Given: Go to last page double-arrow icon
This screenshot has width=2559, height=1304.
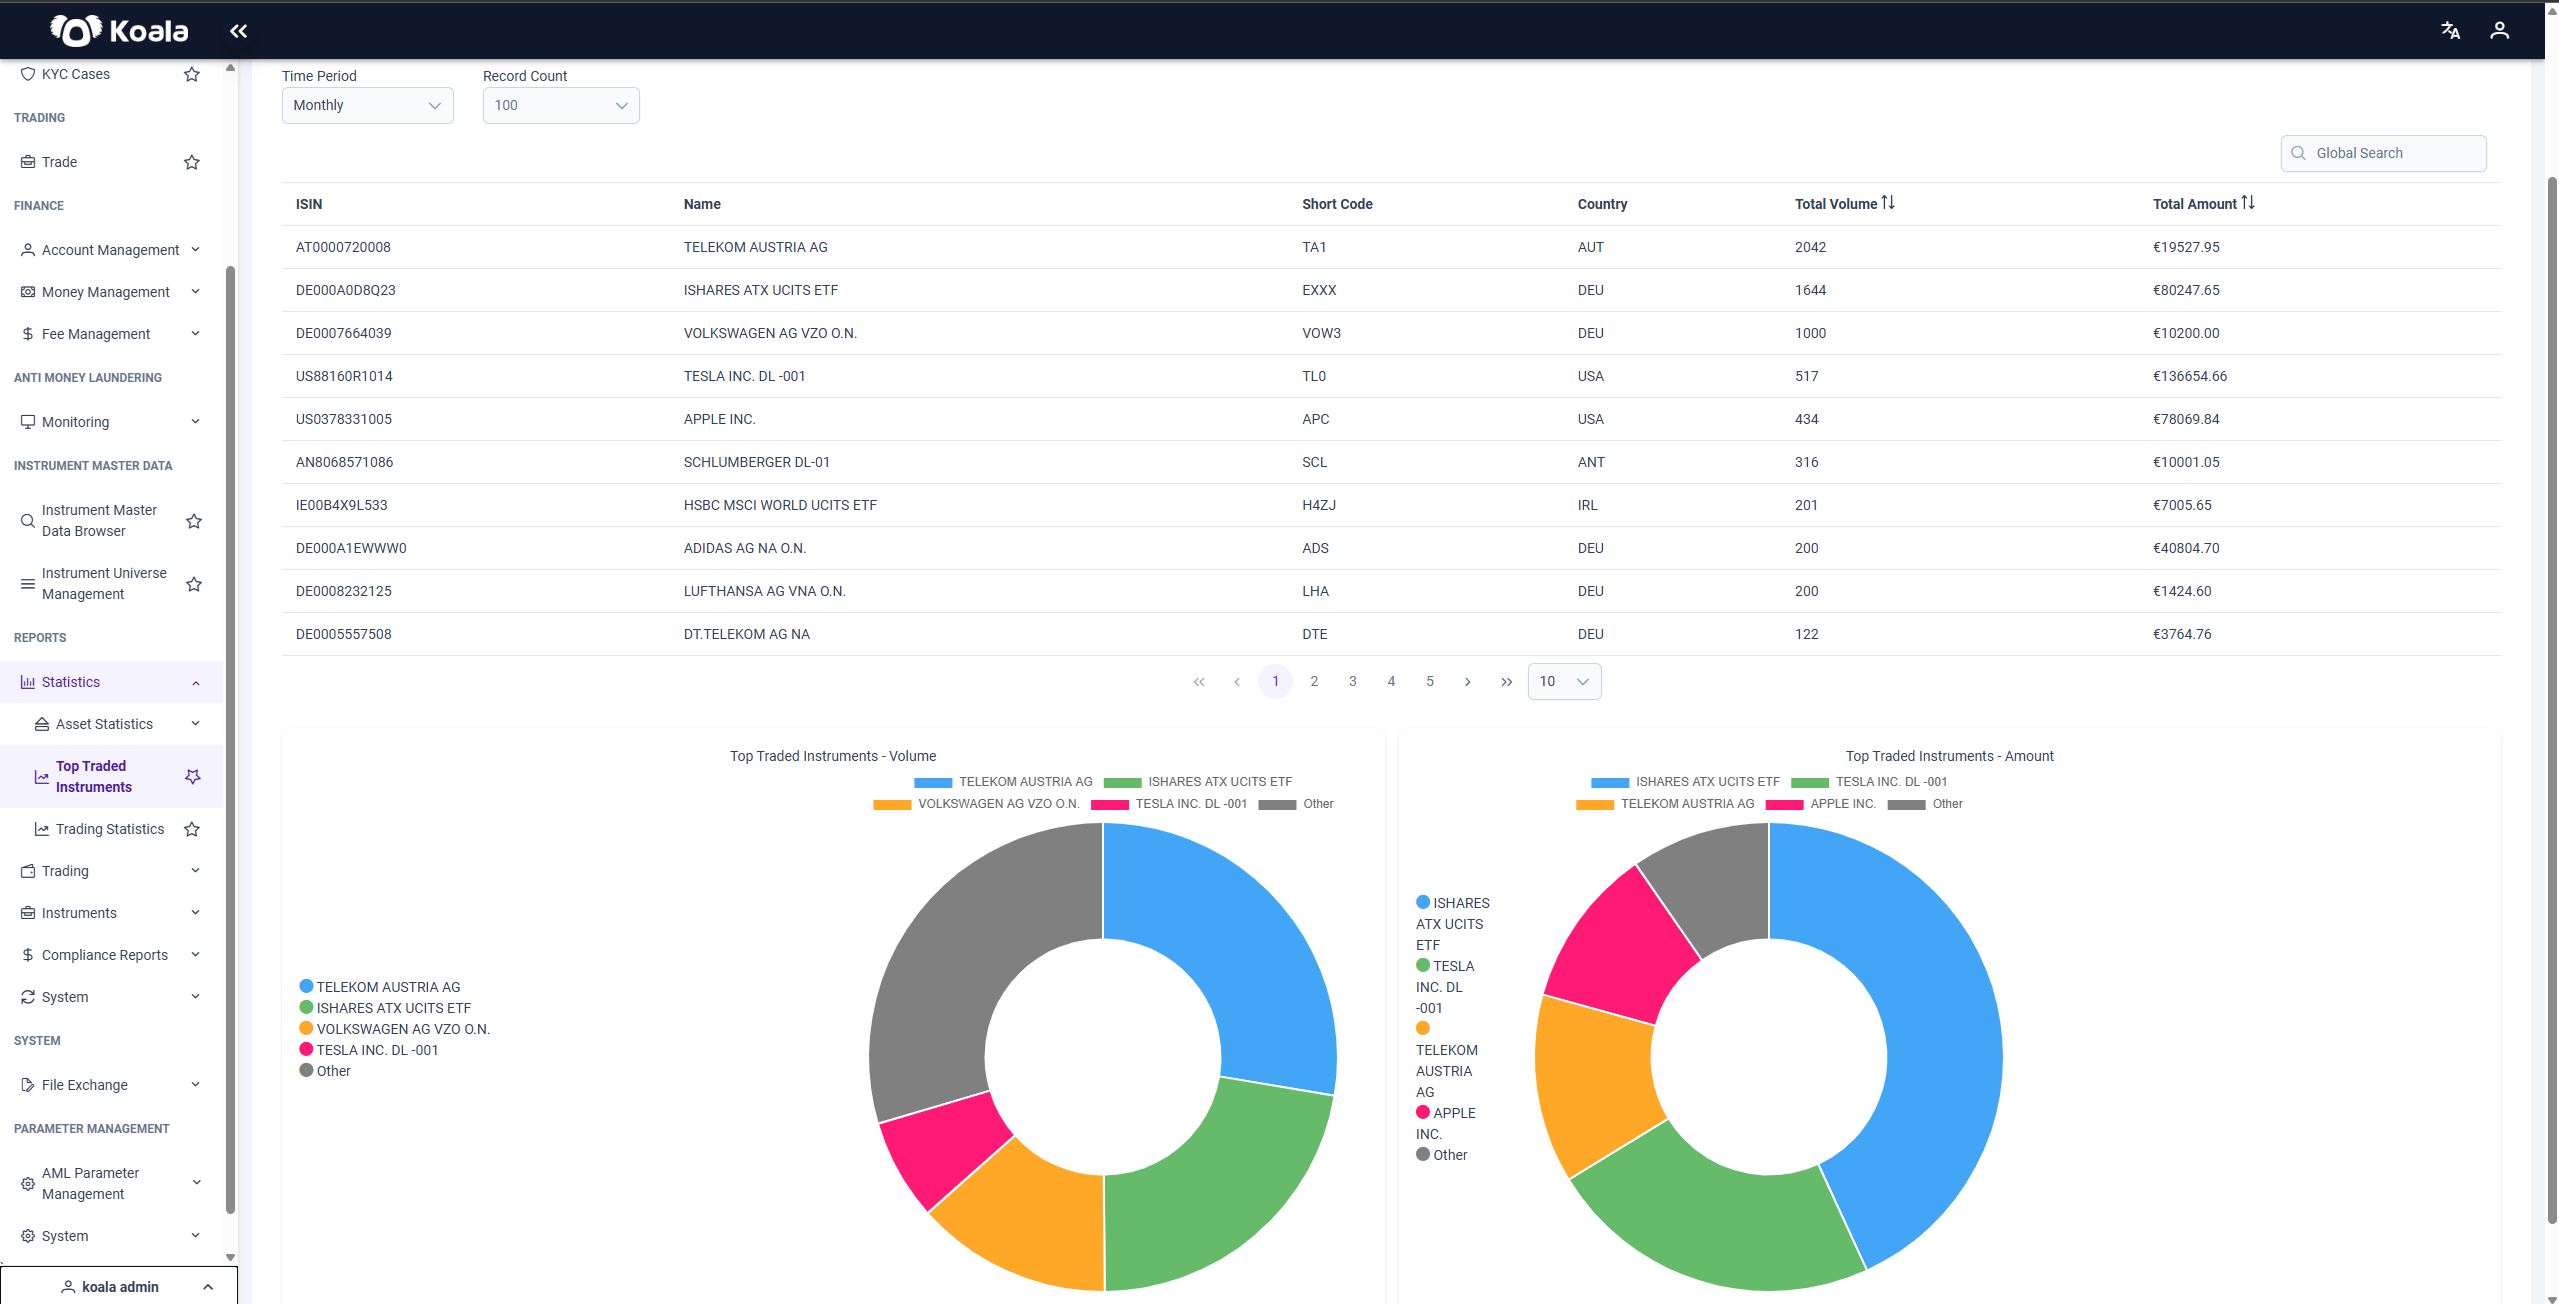Looking at the screenshot, I should (x=1506, y=682).
